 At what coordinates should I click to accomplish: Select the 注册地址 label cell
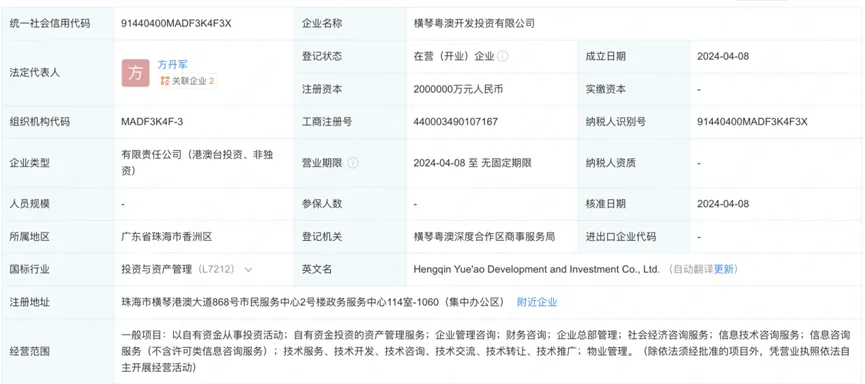click(58, 302)
